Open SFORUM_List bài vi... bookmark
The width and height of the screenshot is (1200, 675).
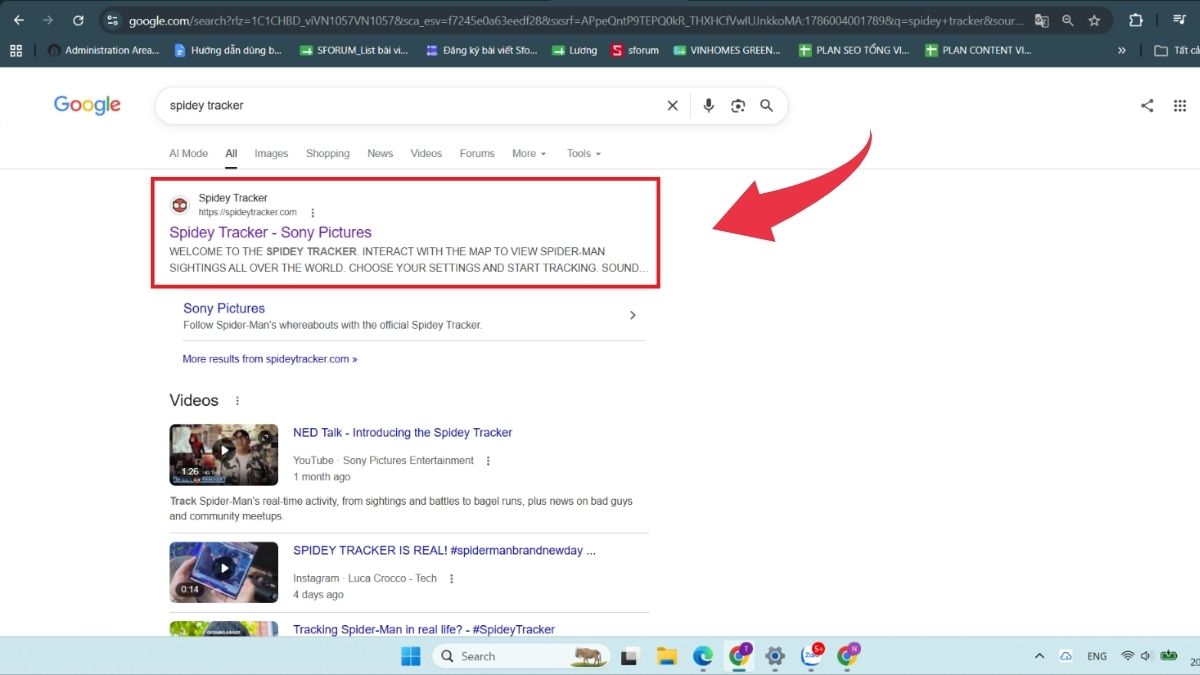356,50
